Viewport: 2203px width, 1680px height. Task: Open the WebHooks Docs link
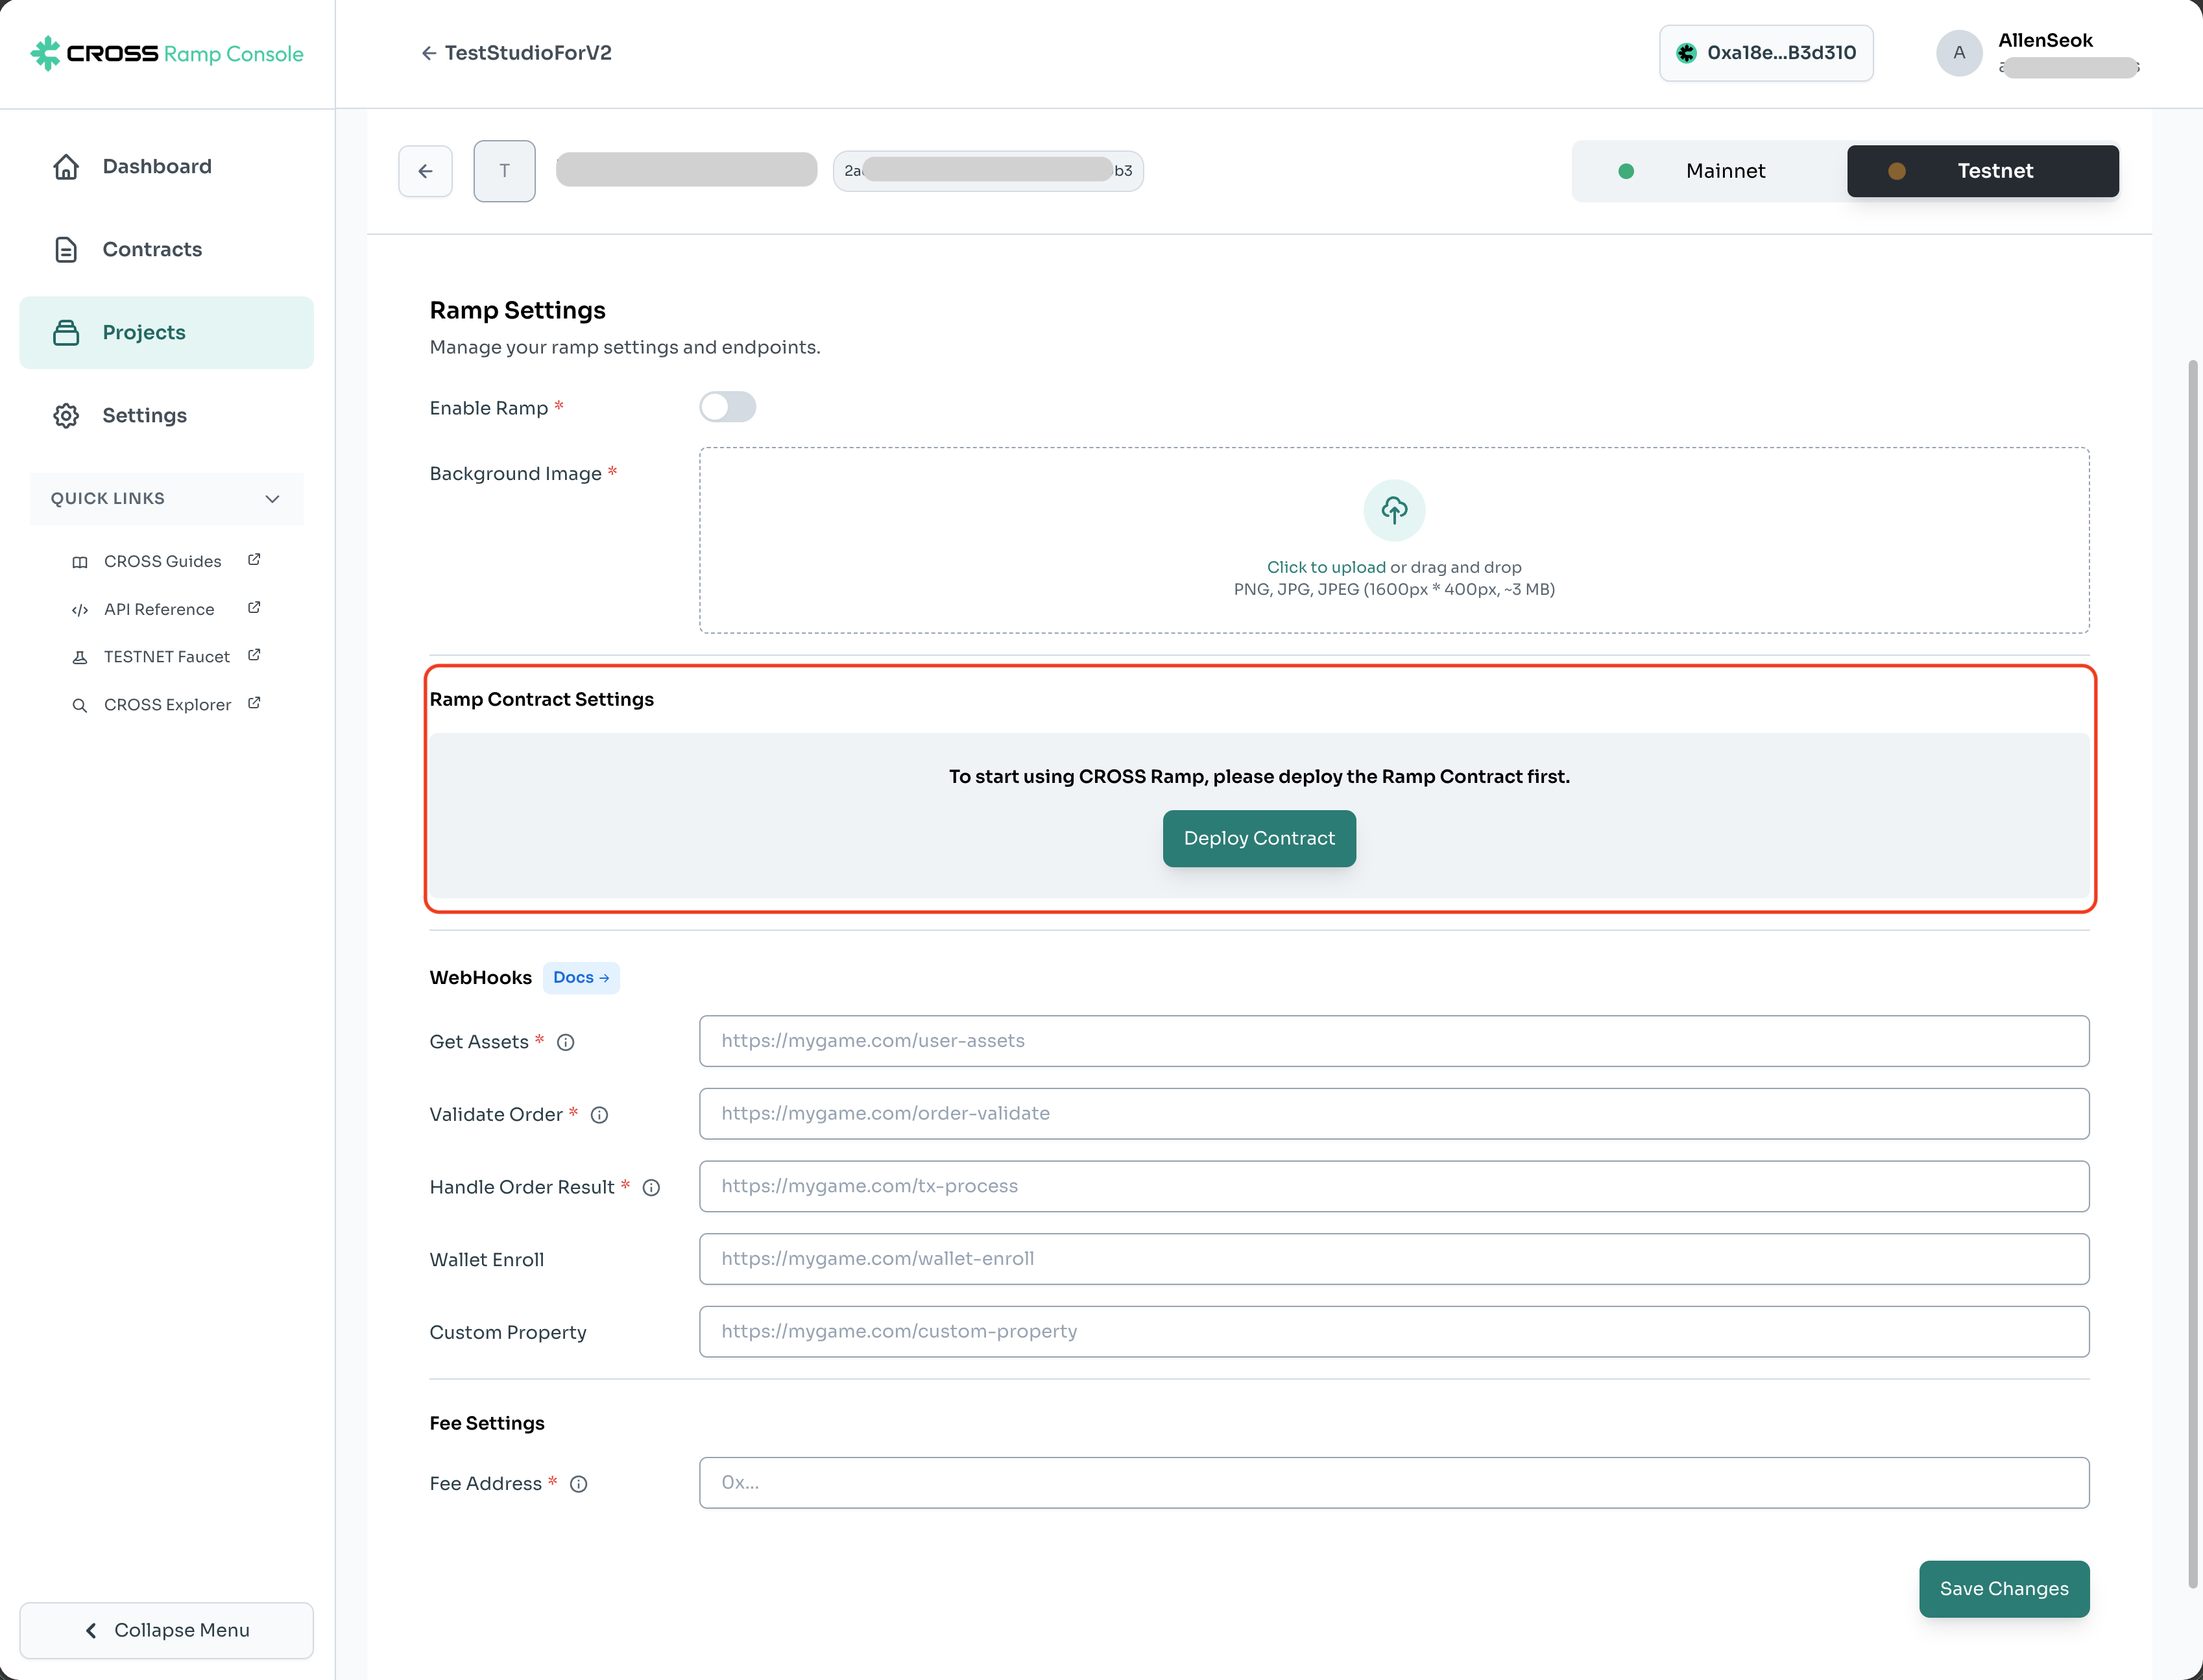(x=580, y=977)
